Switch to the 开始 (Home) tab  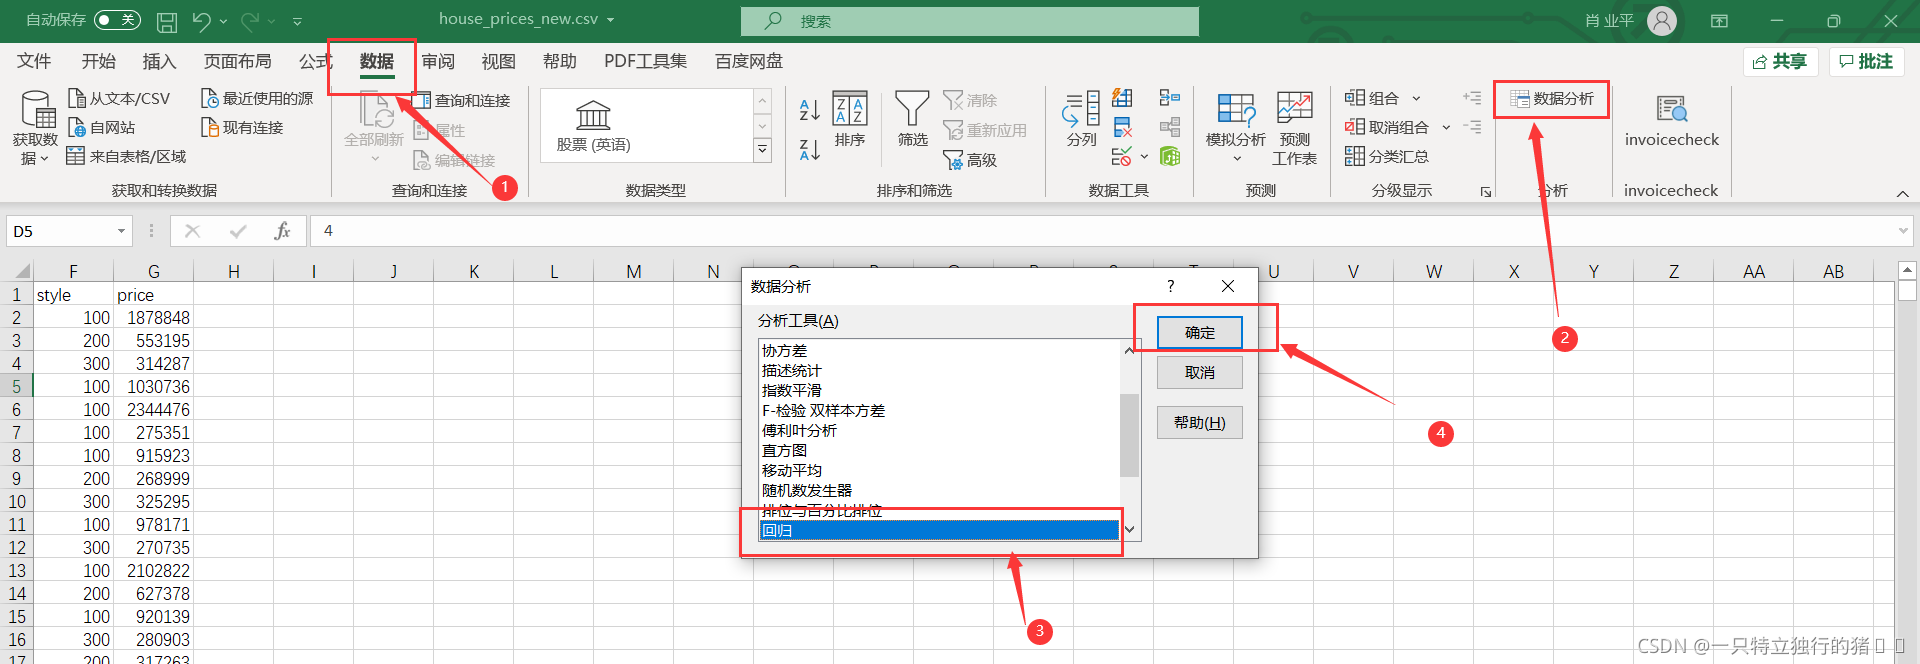[98, 61]
